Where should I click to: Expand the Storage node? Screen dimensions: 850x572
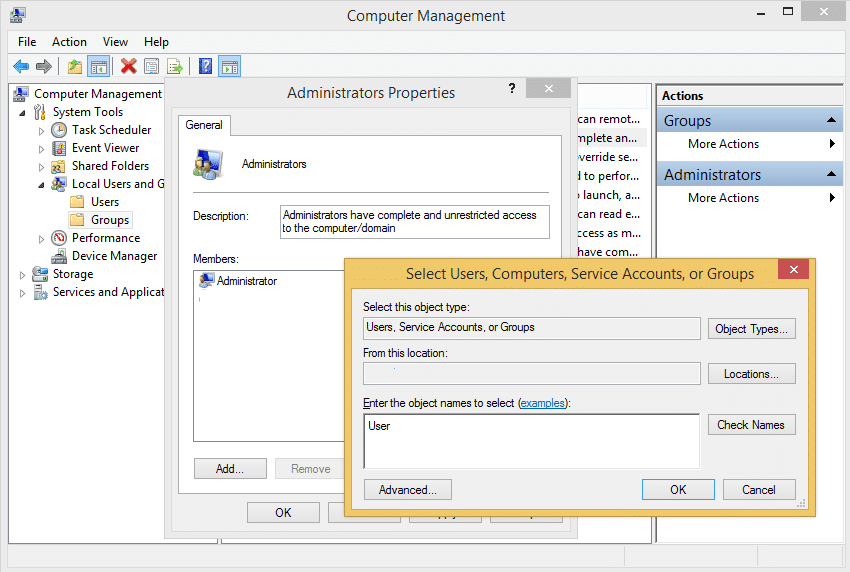click(x=22, y=274)
